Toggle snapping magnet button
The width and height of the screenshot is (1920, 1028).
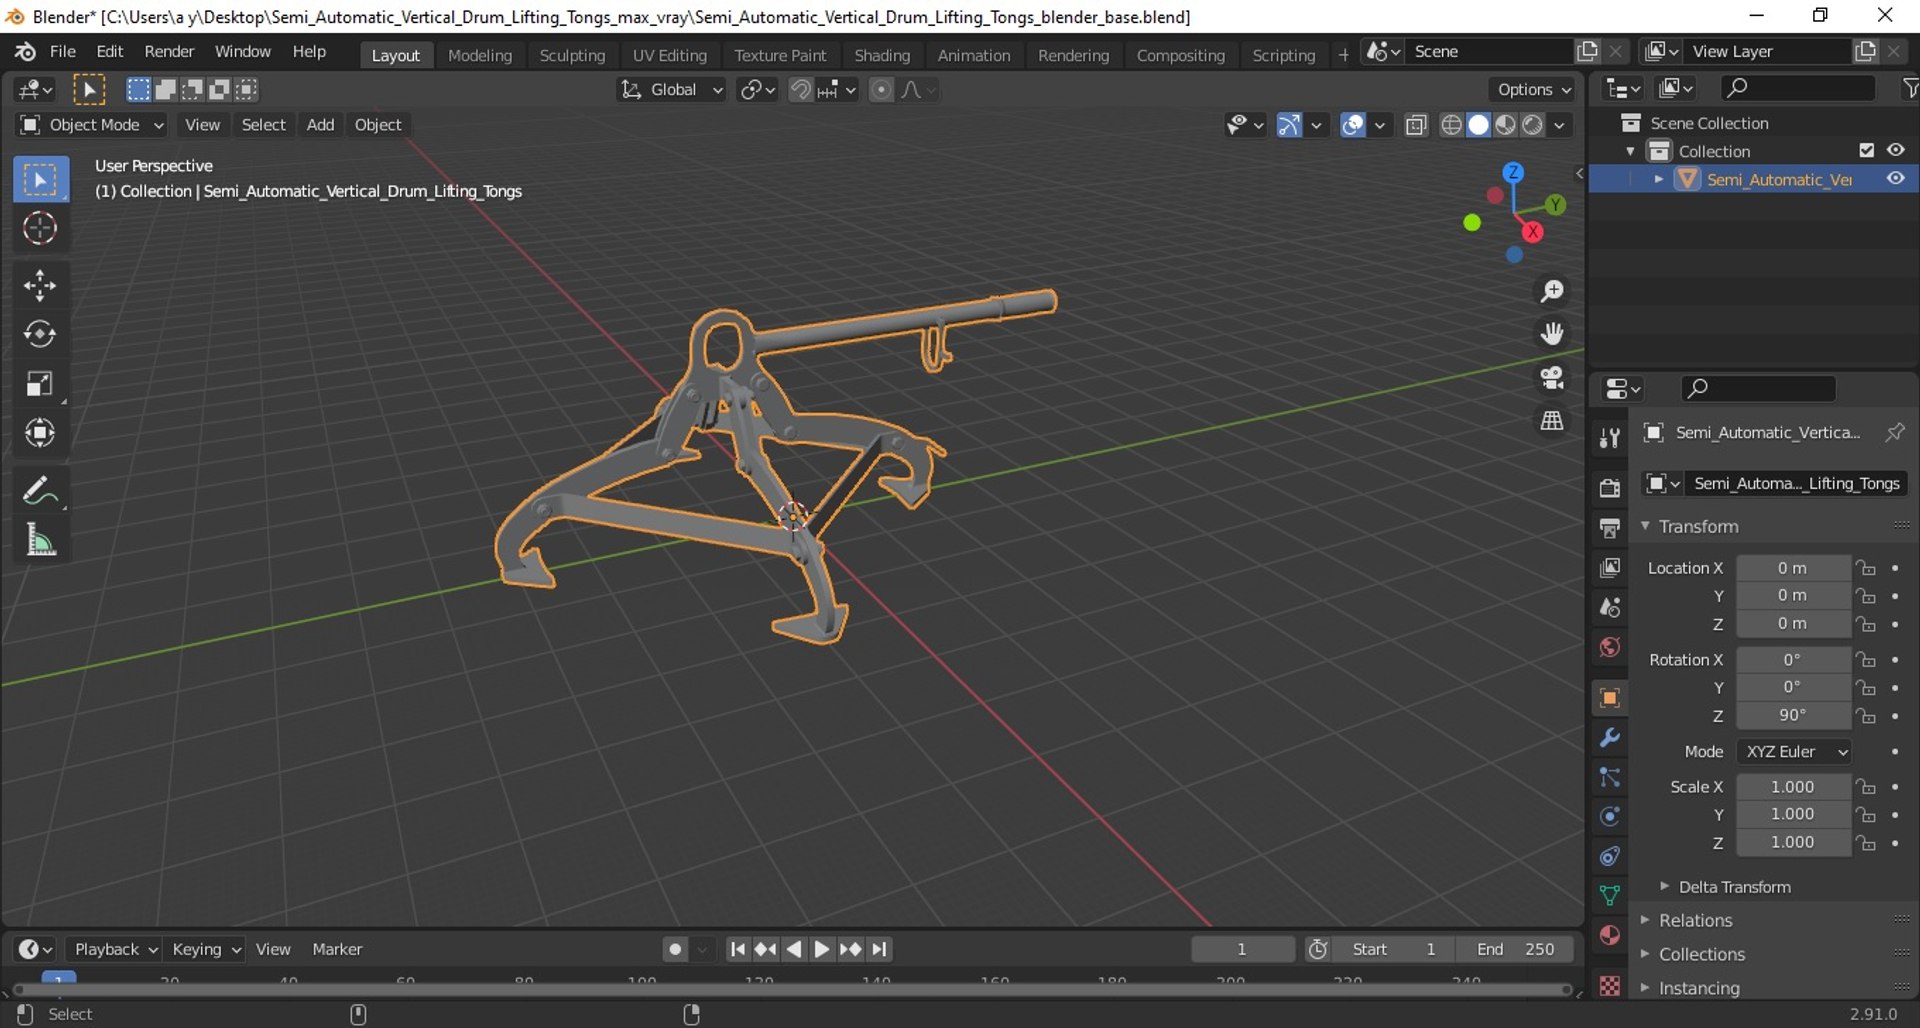800,90
